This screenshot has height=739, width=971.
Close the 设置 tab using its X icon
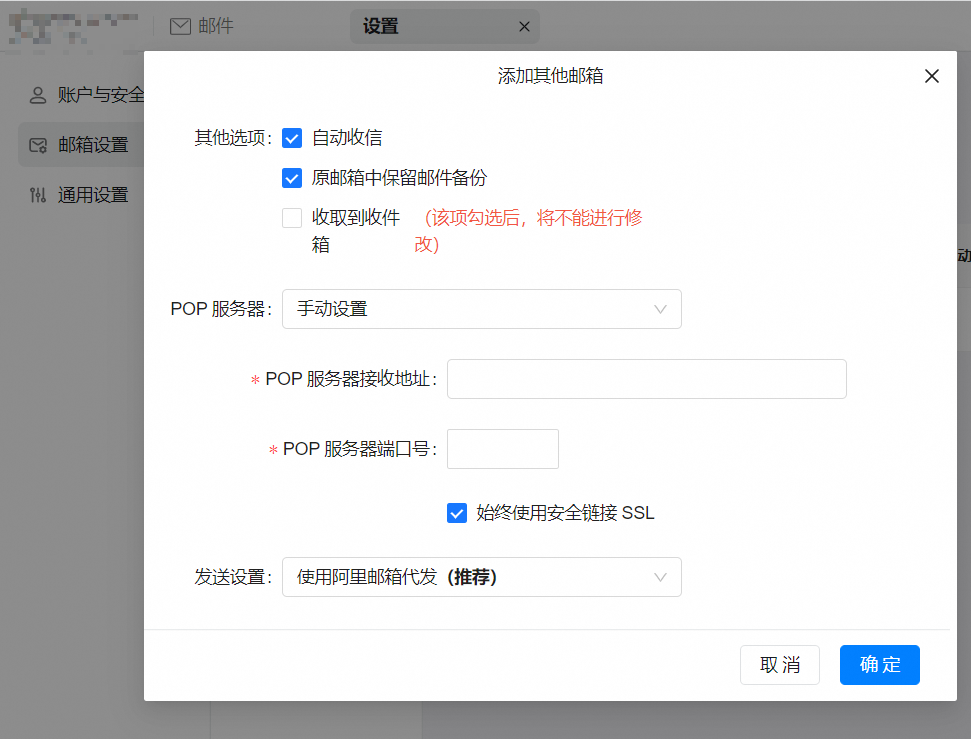coord(524,27)
